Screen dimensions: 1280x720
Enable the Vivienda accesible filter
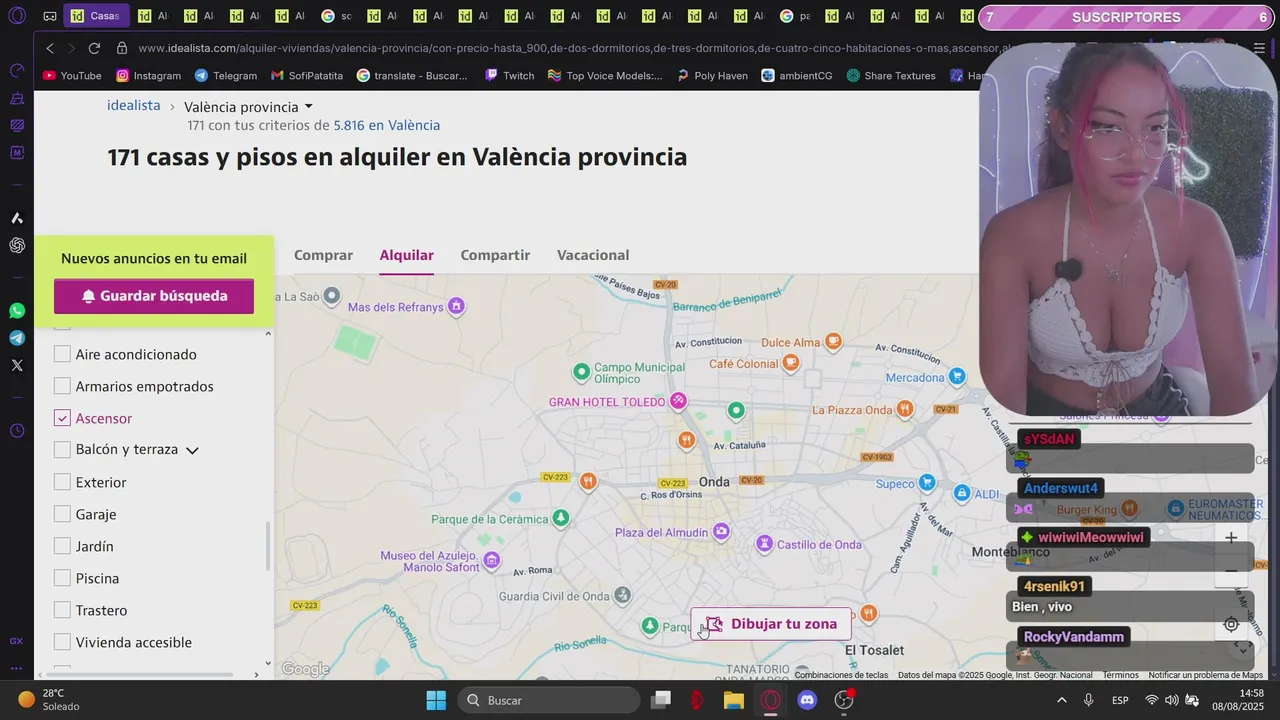tap(62, 642)
